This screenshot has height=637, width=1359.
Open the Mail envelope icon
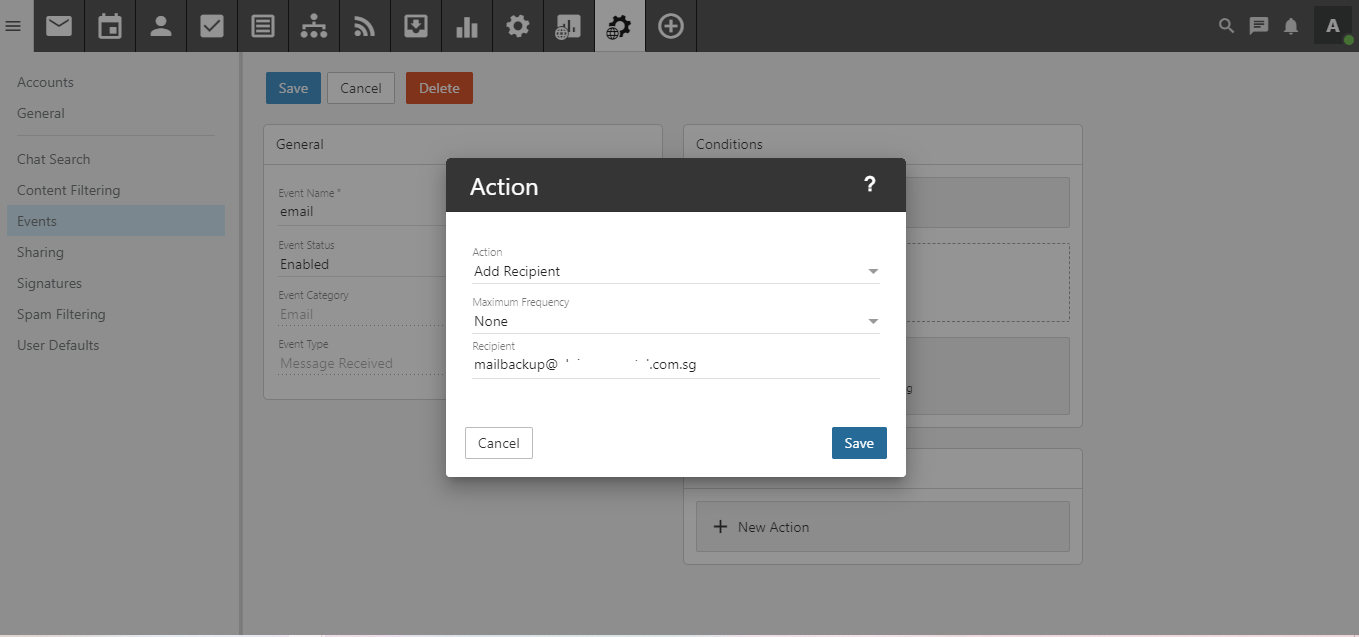coord(59,26)
